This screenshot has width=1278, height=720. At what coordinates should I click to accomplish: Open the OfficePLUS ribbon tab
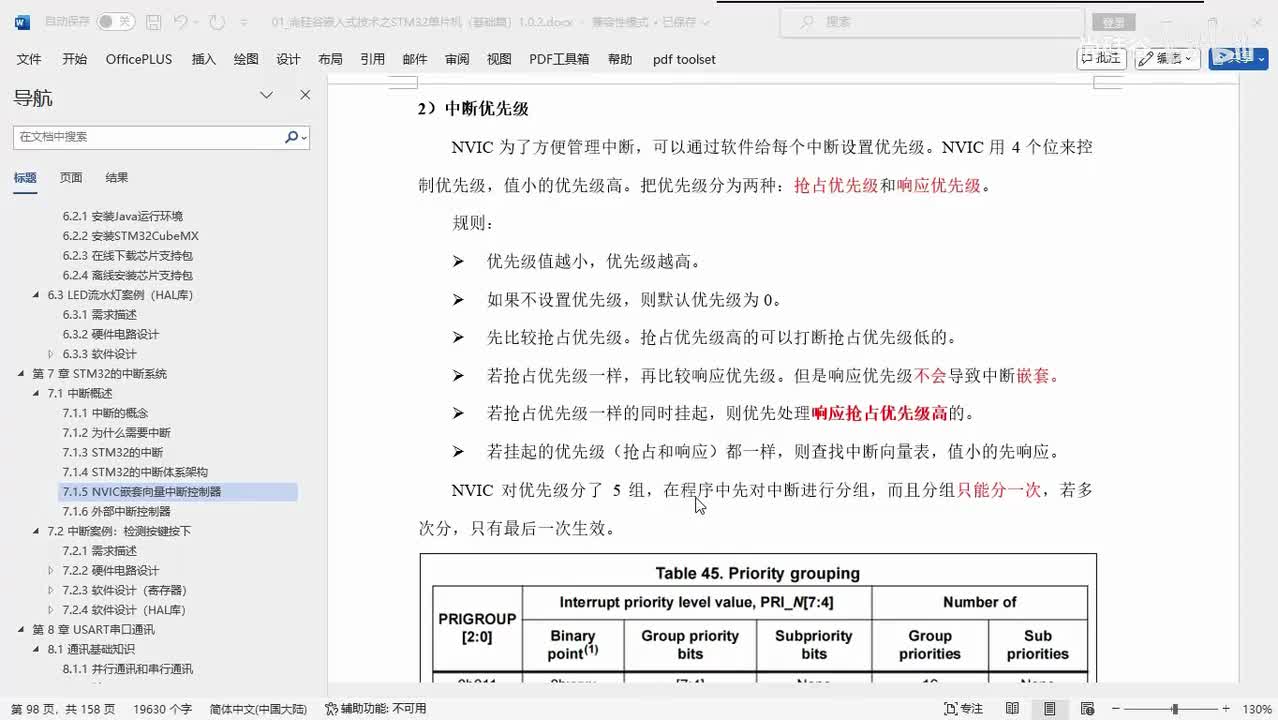139,59
